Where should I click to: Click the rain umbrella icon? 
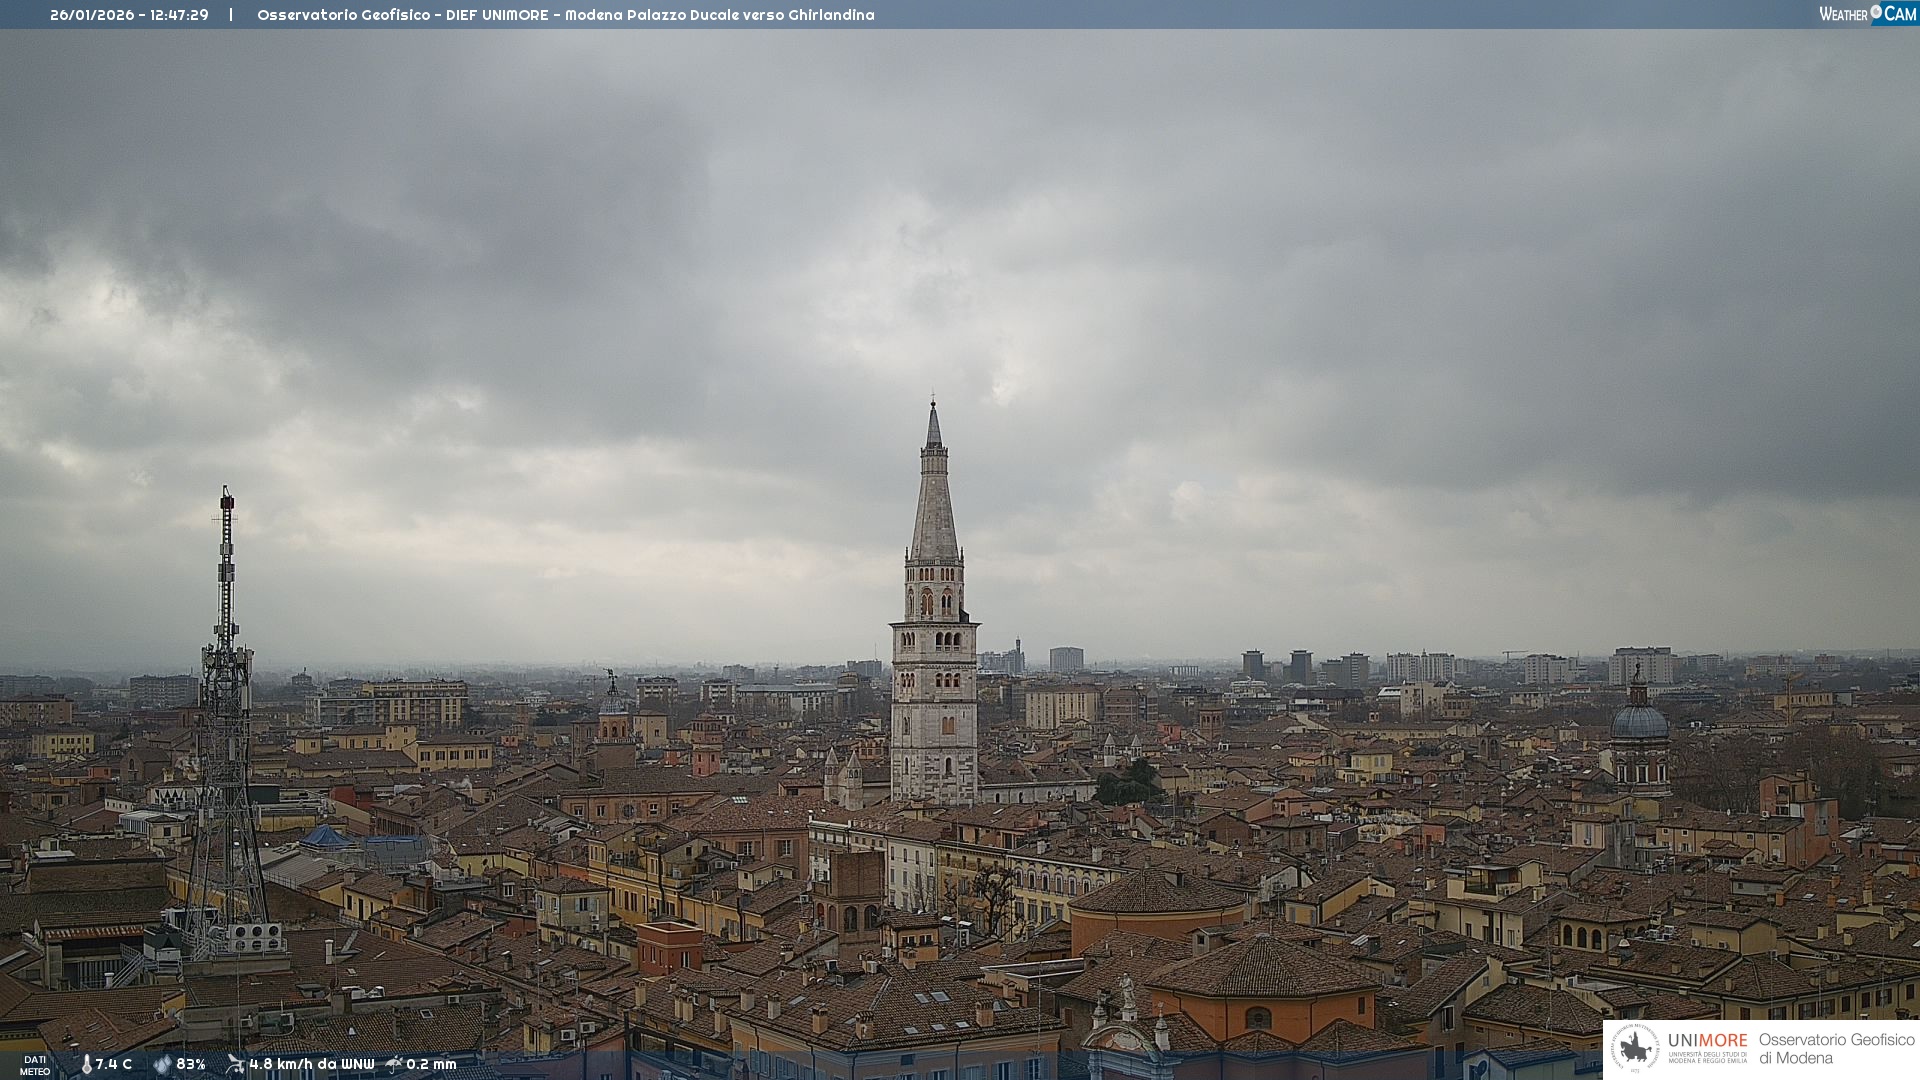coord(394,1064)
